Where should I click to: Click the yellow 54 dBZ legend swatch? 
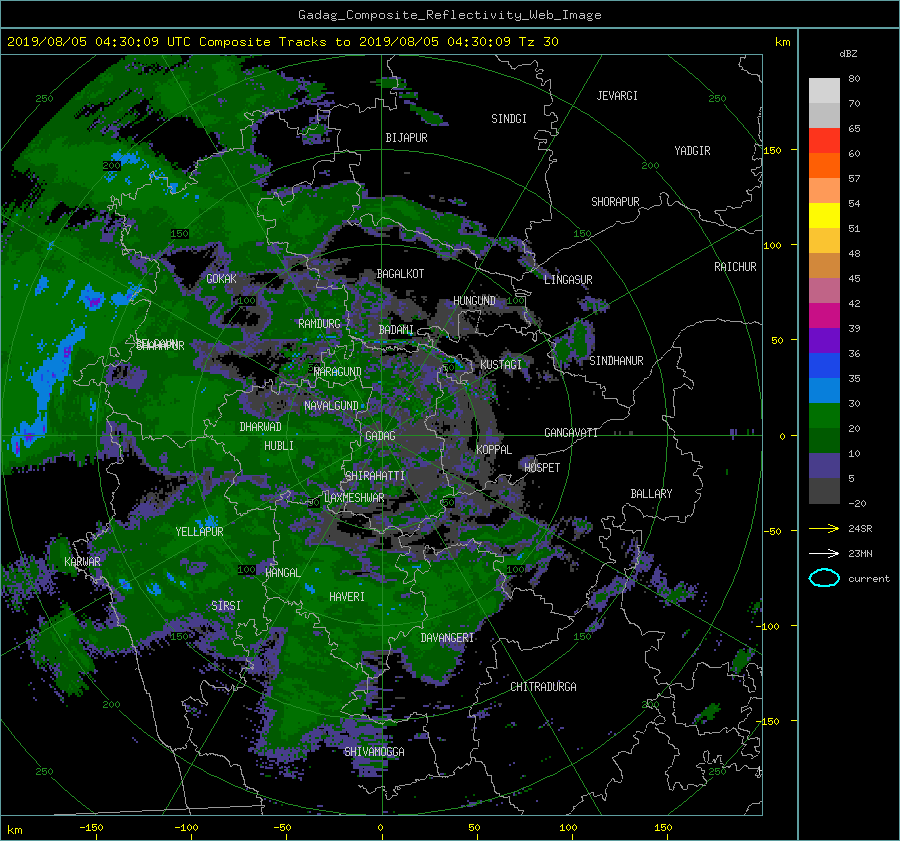[824, 215]
